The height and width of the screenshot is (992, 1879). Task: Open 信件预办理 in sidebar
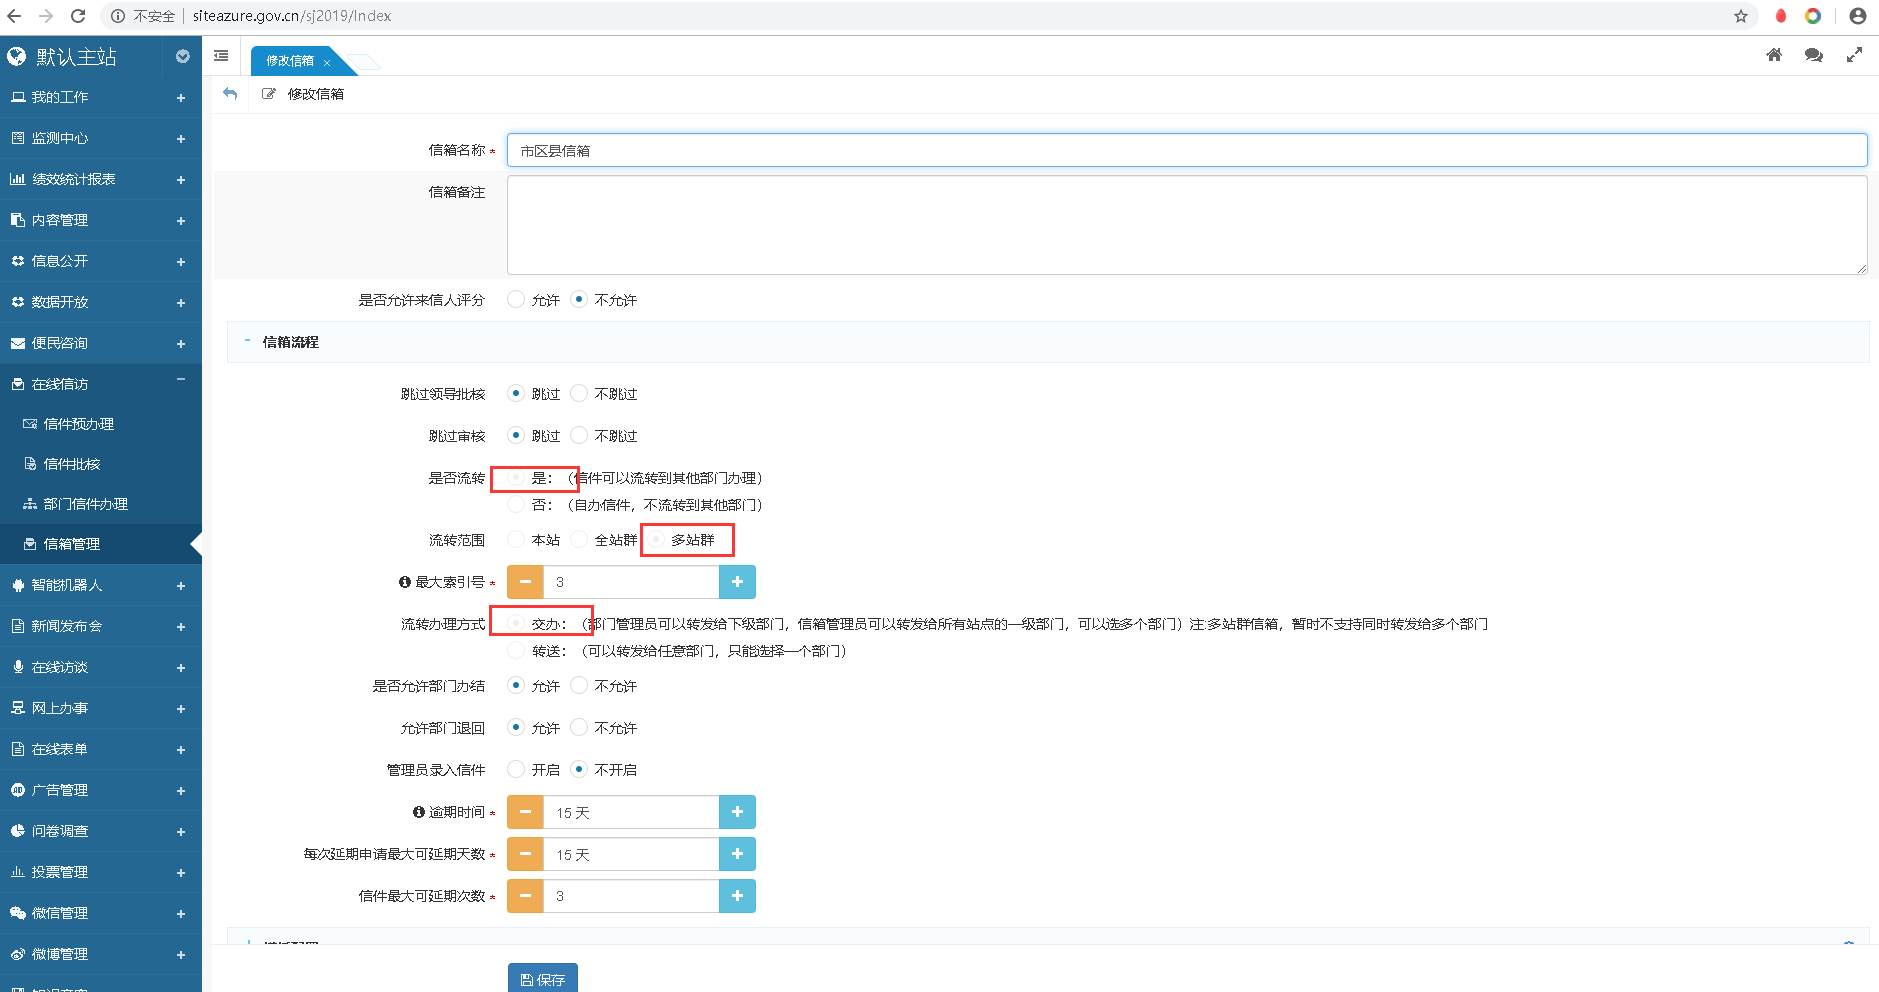pos(79,424)
